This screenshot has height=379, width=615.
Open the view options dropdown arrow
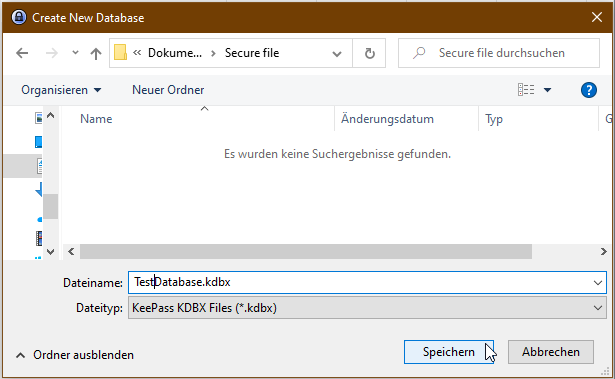click(547, 90)
